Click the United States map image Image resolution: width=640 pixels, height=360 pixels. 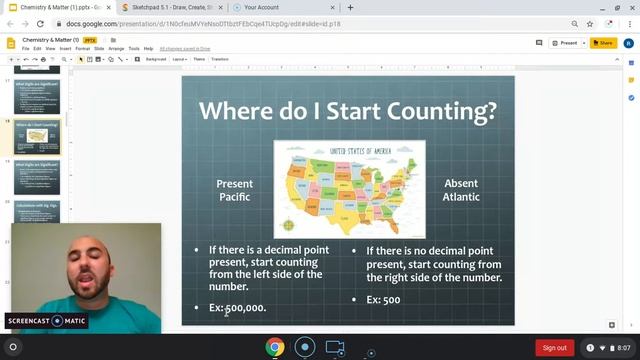(349, 189)
